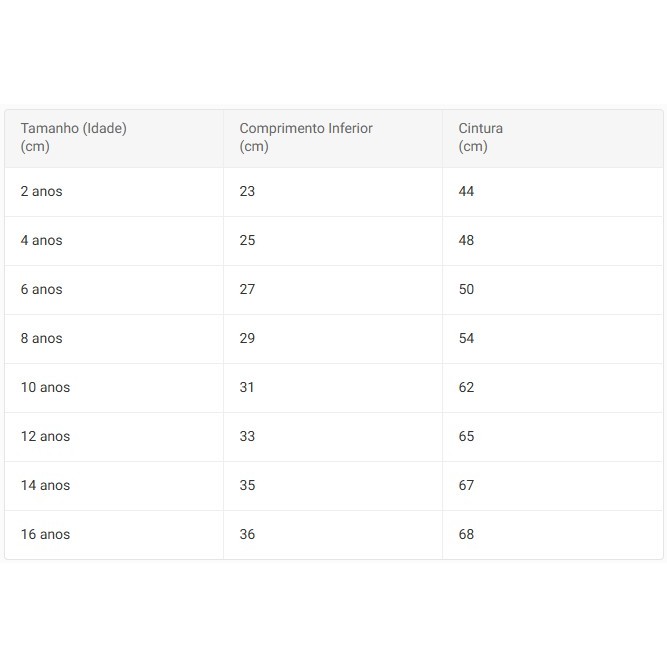Select the 2 anos size row label
This screenshot has height=667, width=667.
tap(41, 191)
